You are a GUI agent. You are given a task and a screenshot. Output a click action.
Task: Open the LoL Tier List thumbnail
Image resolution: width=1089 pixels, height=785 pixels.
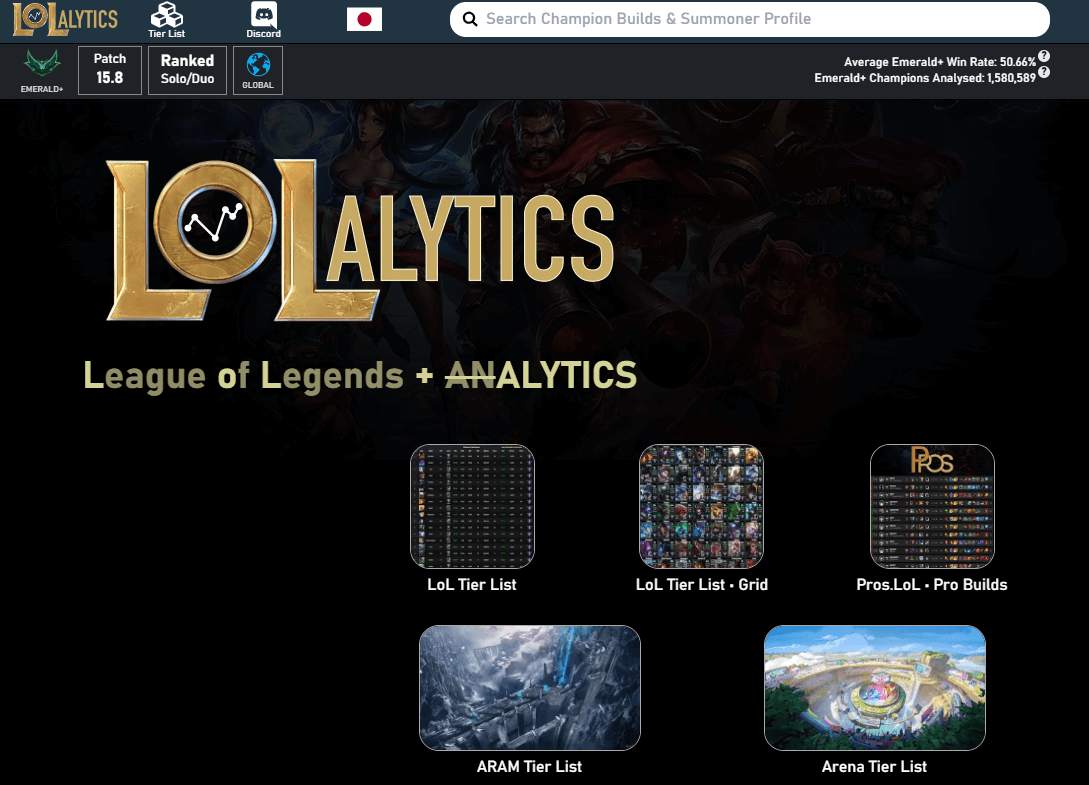(472, 506)
